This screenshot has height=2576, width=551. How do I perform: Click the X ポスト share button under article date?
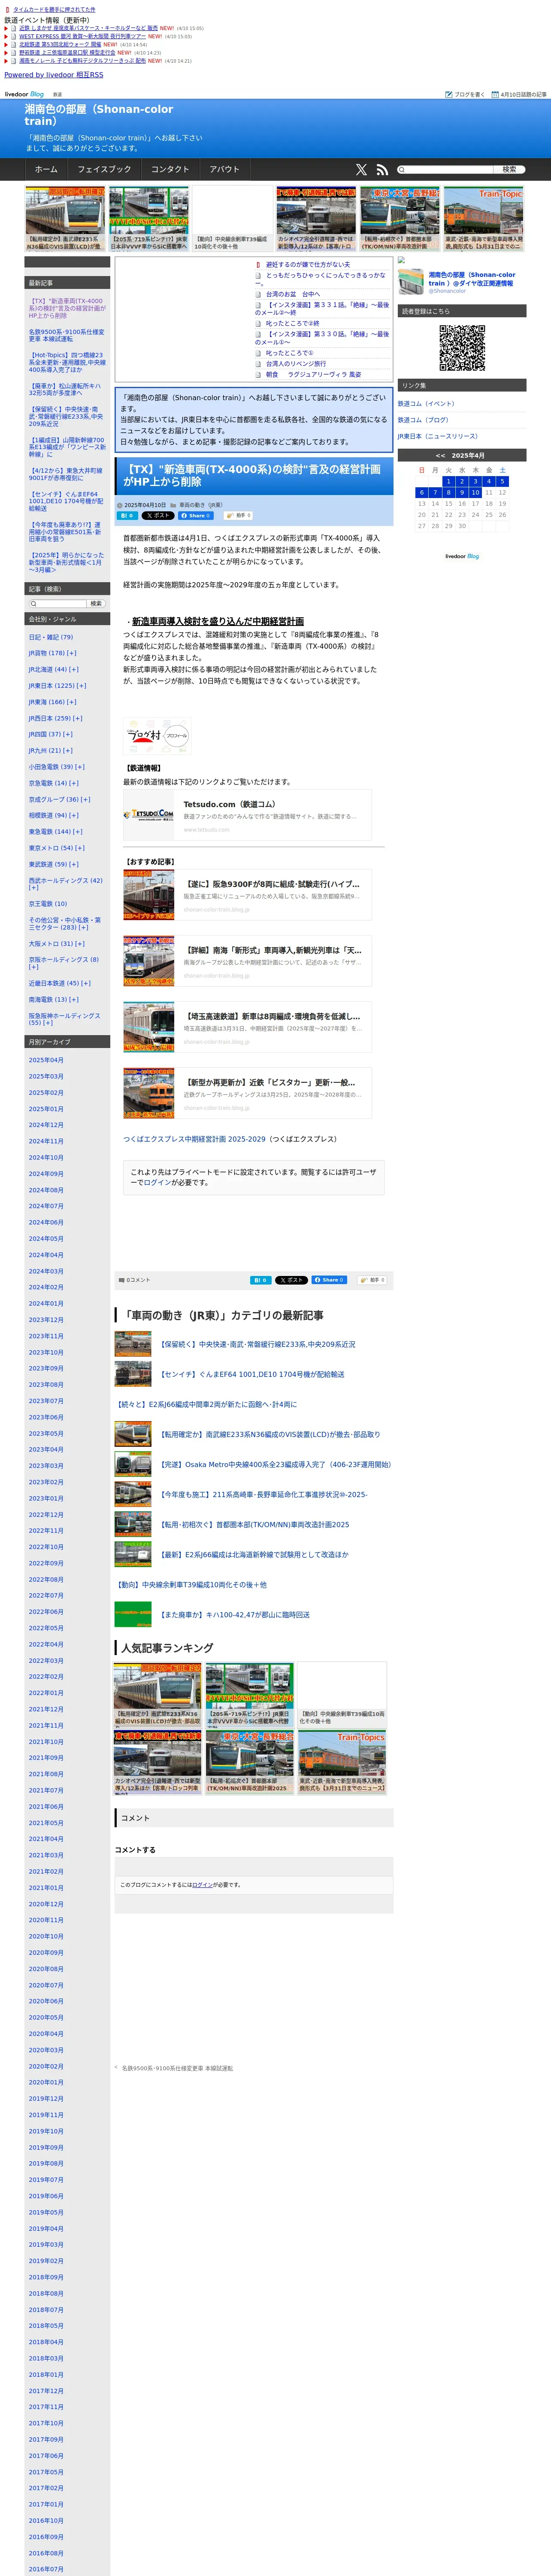[158, 516]
